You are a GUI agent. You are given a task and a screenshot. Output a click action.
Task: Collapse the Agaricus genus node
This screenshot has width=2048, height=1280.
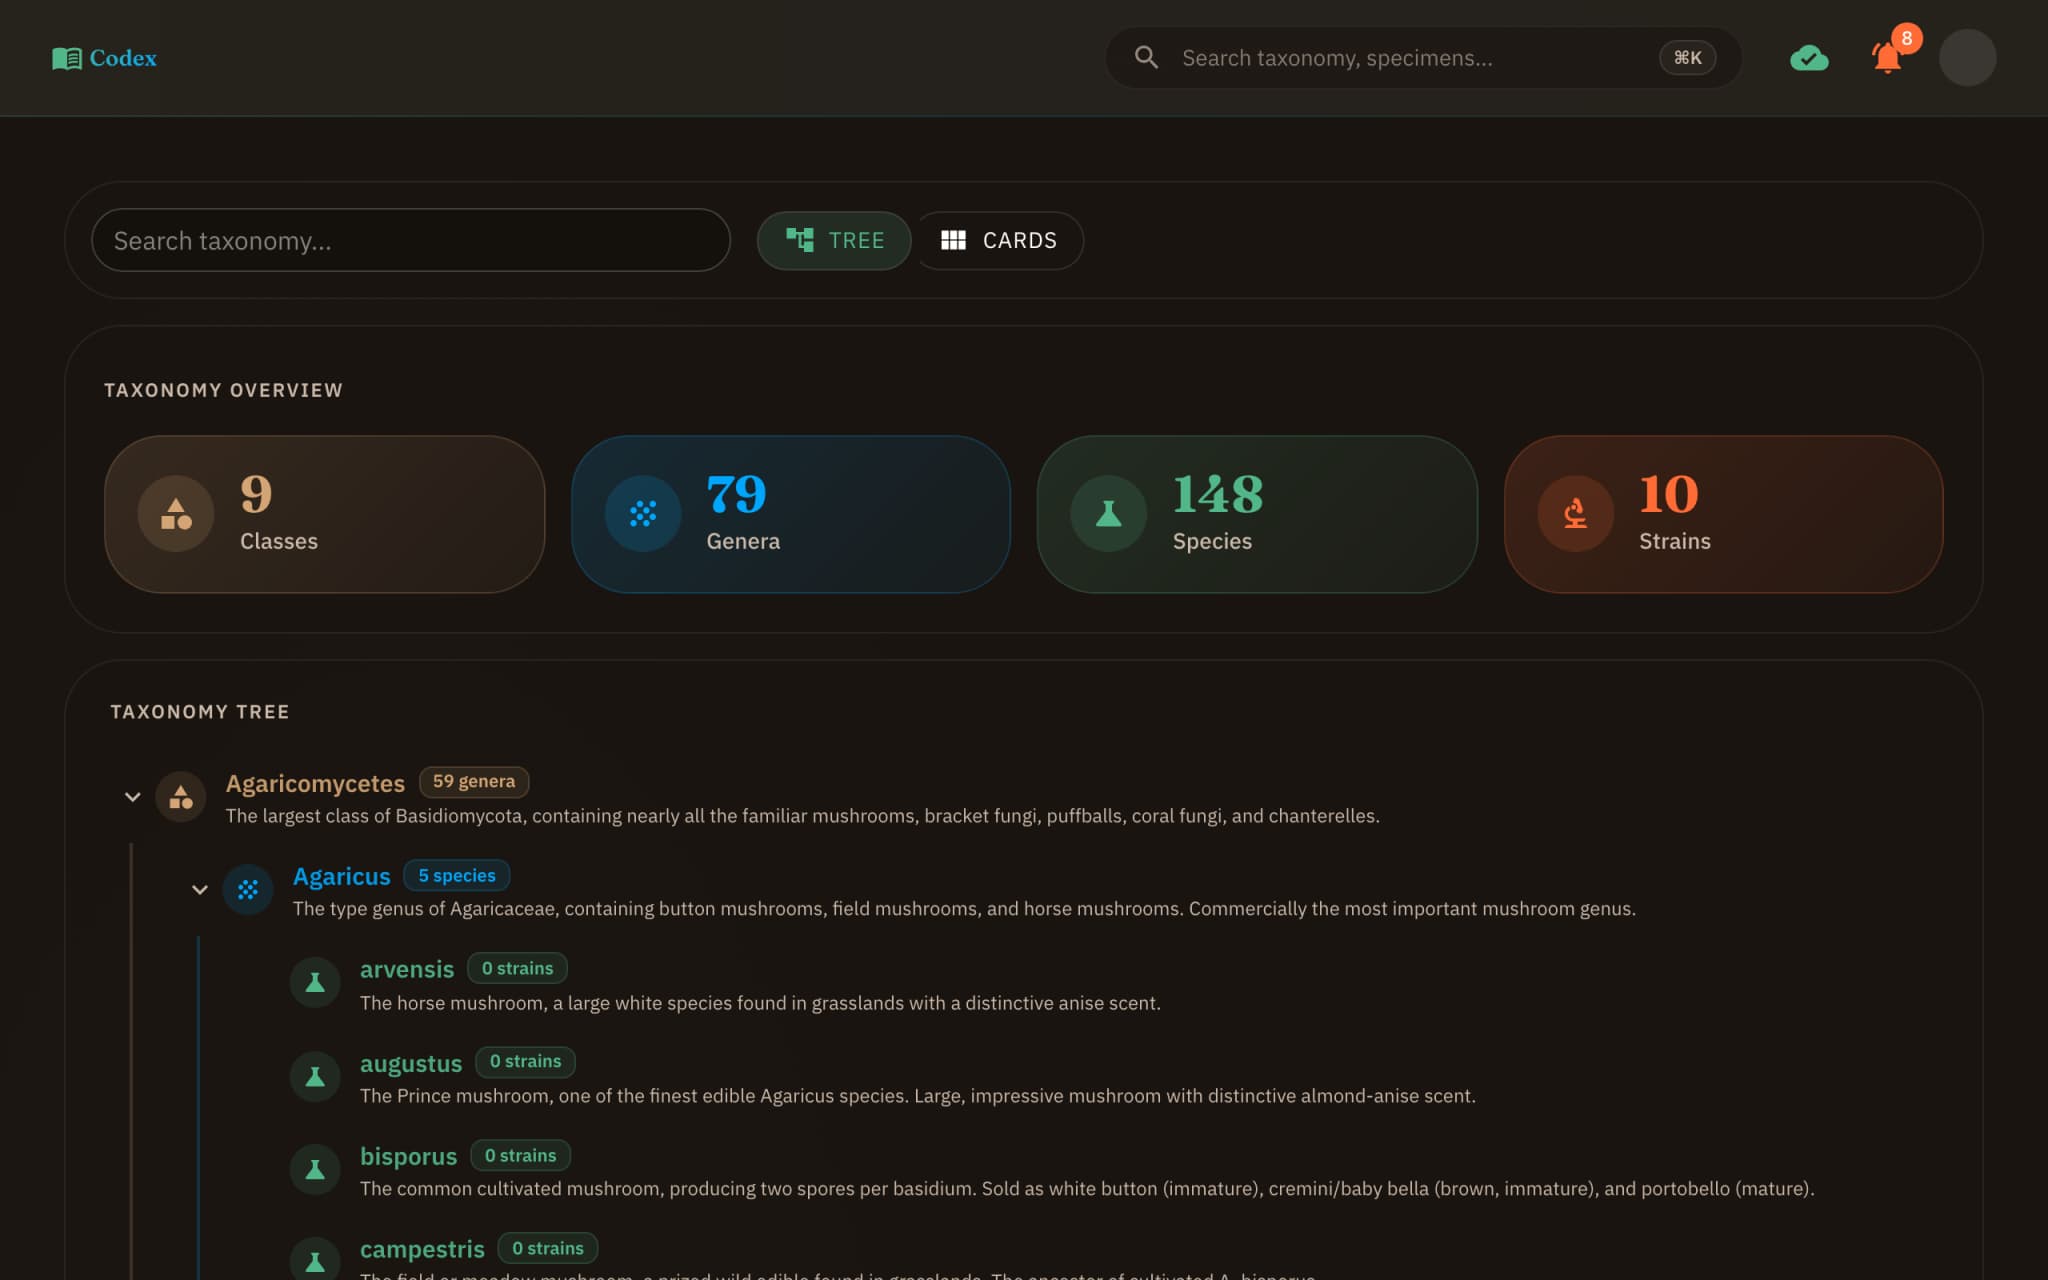(x=200, y=889)
